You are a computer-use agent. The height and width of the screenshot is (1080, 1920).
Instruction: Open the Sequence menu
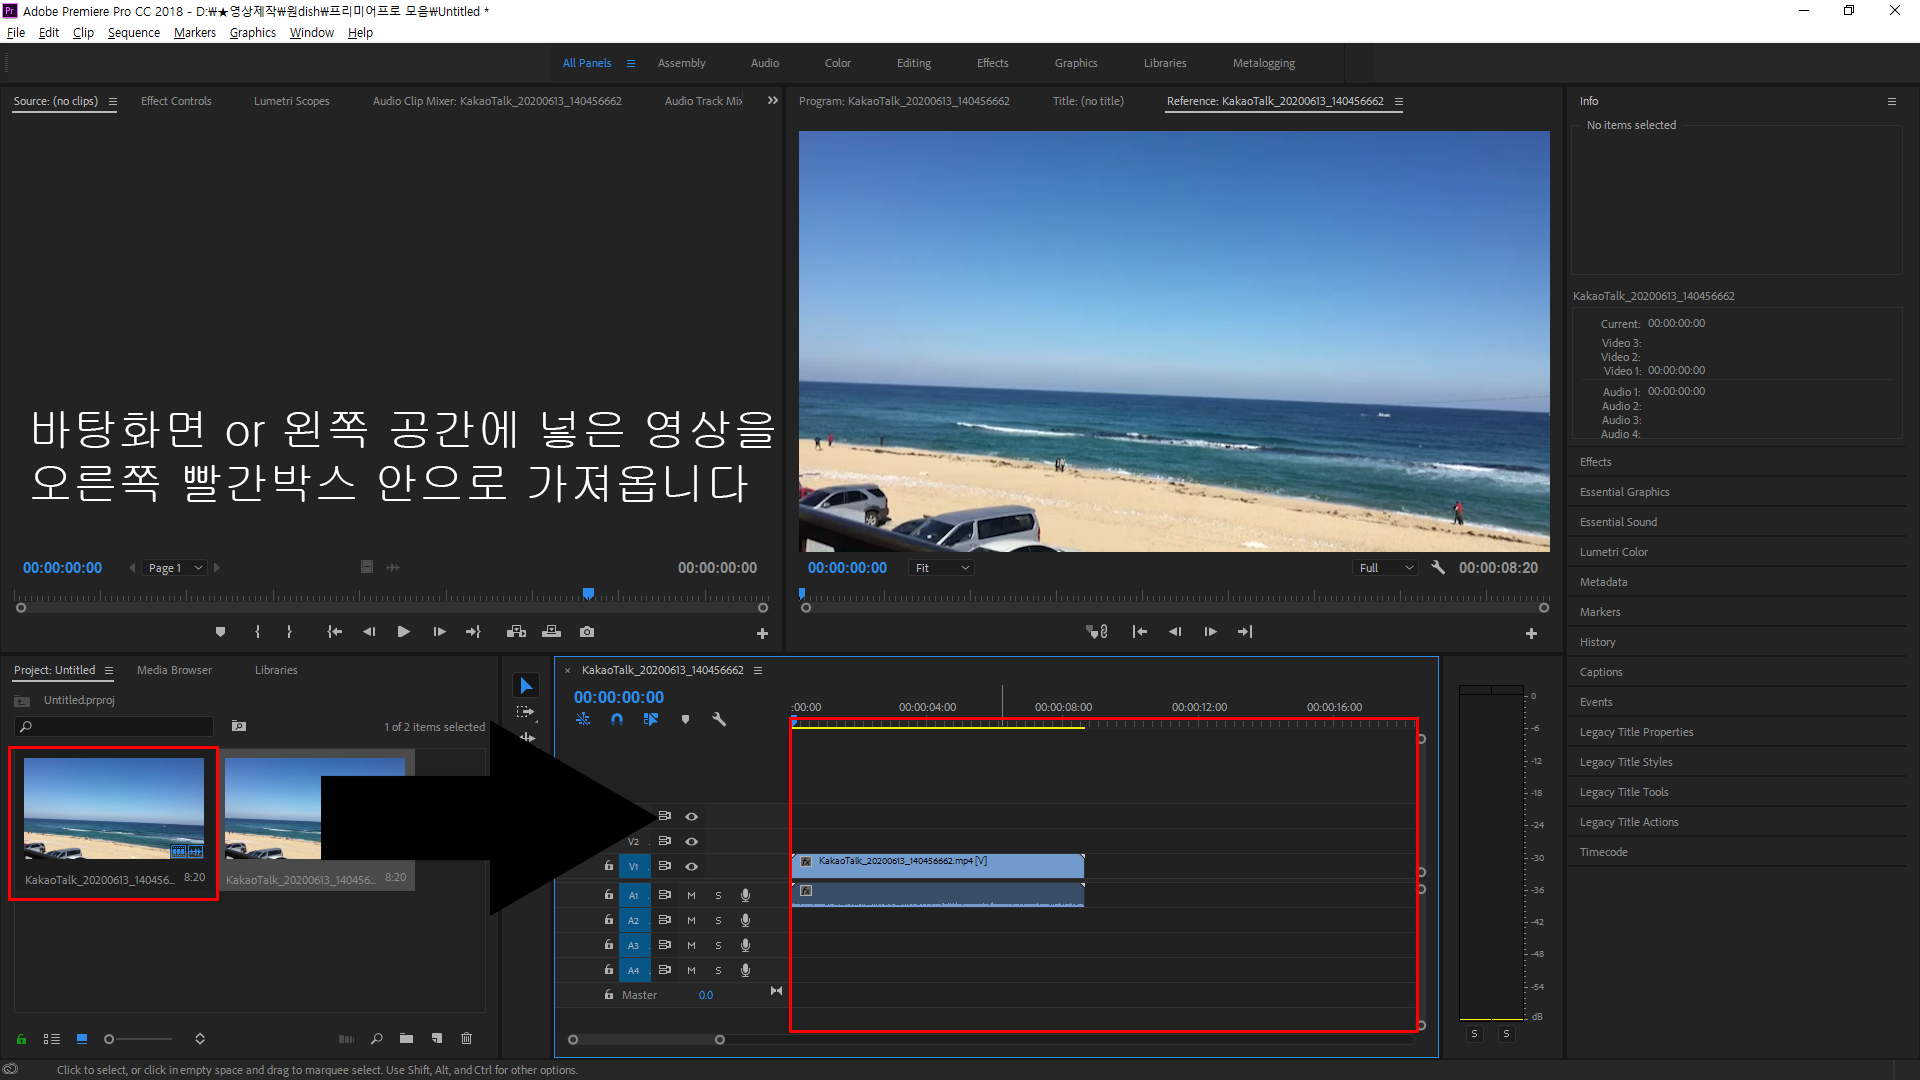tap(134, 33)
